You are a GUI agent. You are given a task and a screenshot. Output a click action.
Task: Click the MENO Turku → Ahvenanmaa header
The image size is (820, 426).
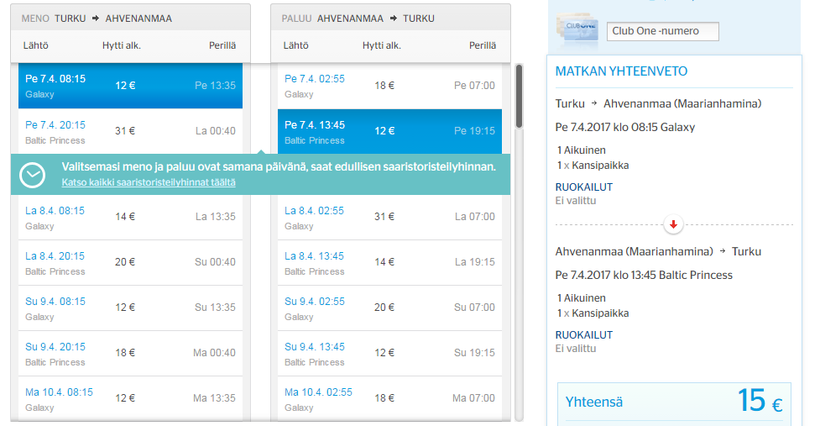pyautogui.click(x=130, y=18)
